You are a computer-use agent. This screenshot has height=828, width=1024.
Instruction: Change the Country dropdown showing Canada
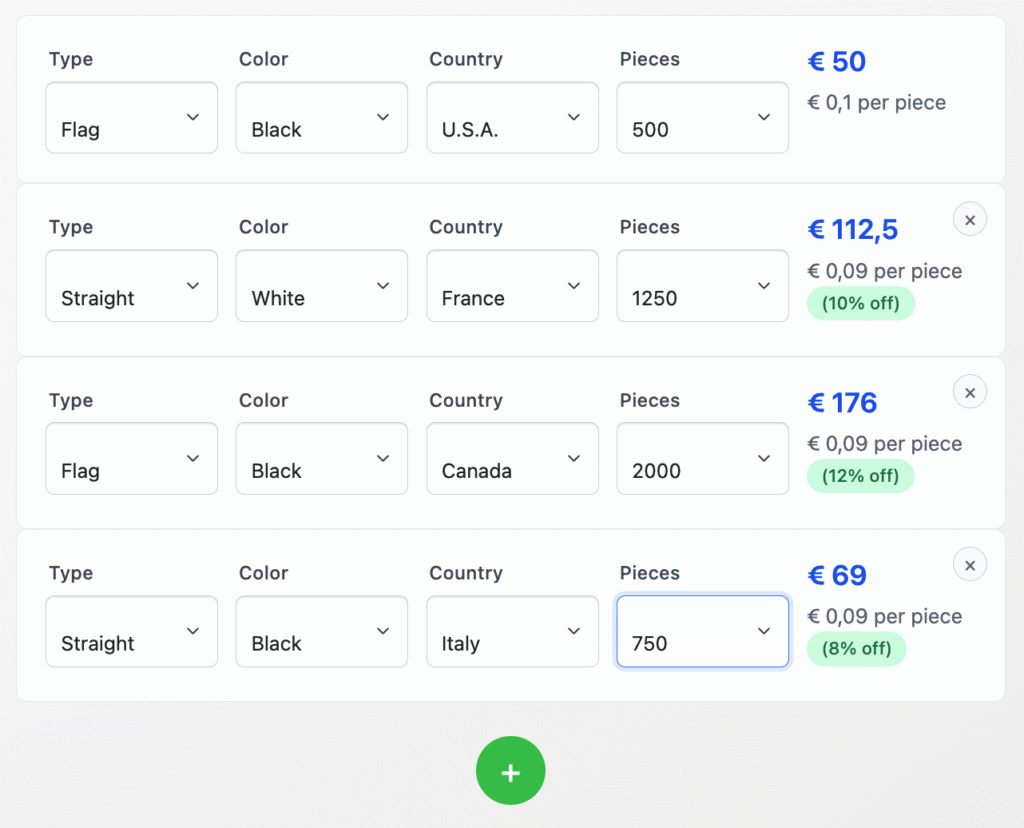(512, 459)
